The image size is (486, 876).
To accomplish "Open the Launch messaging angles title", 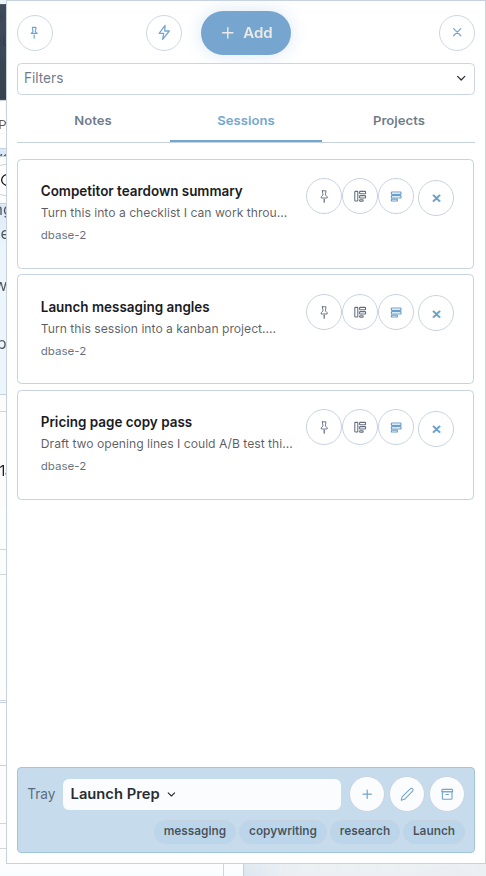I will tap(125, 307).
